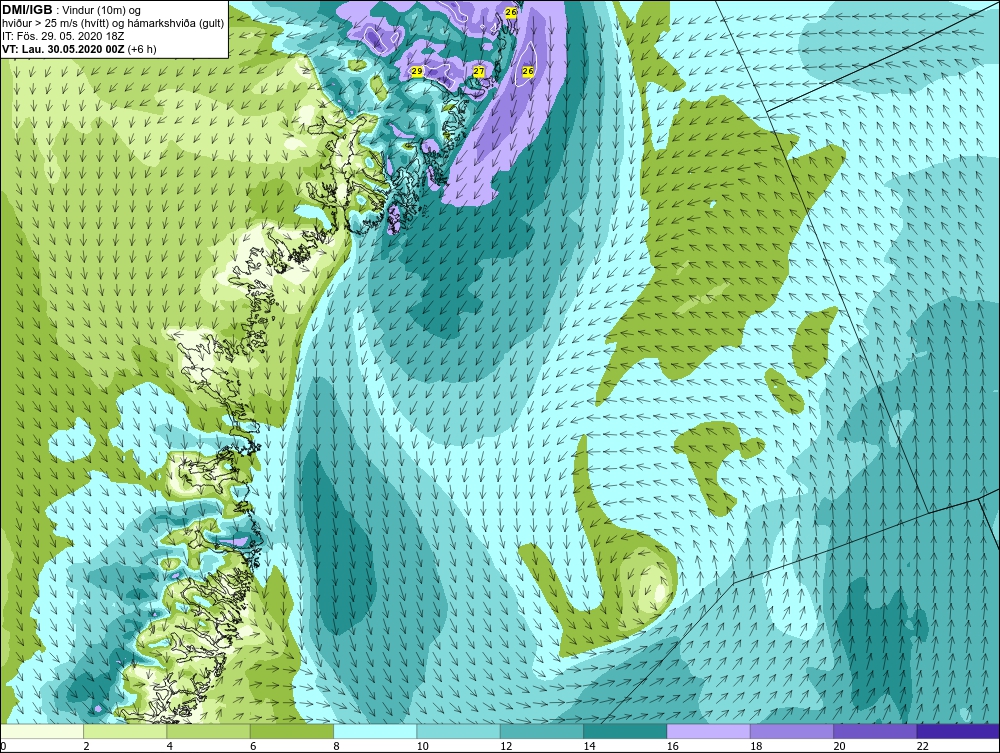Click the legend scale number 10

[423, 747]
